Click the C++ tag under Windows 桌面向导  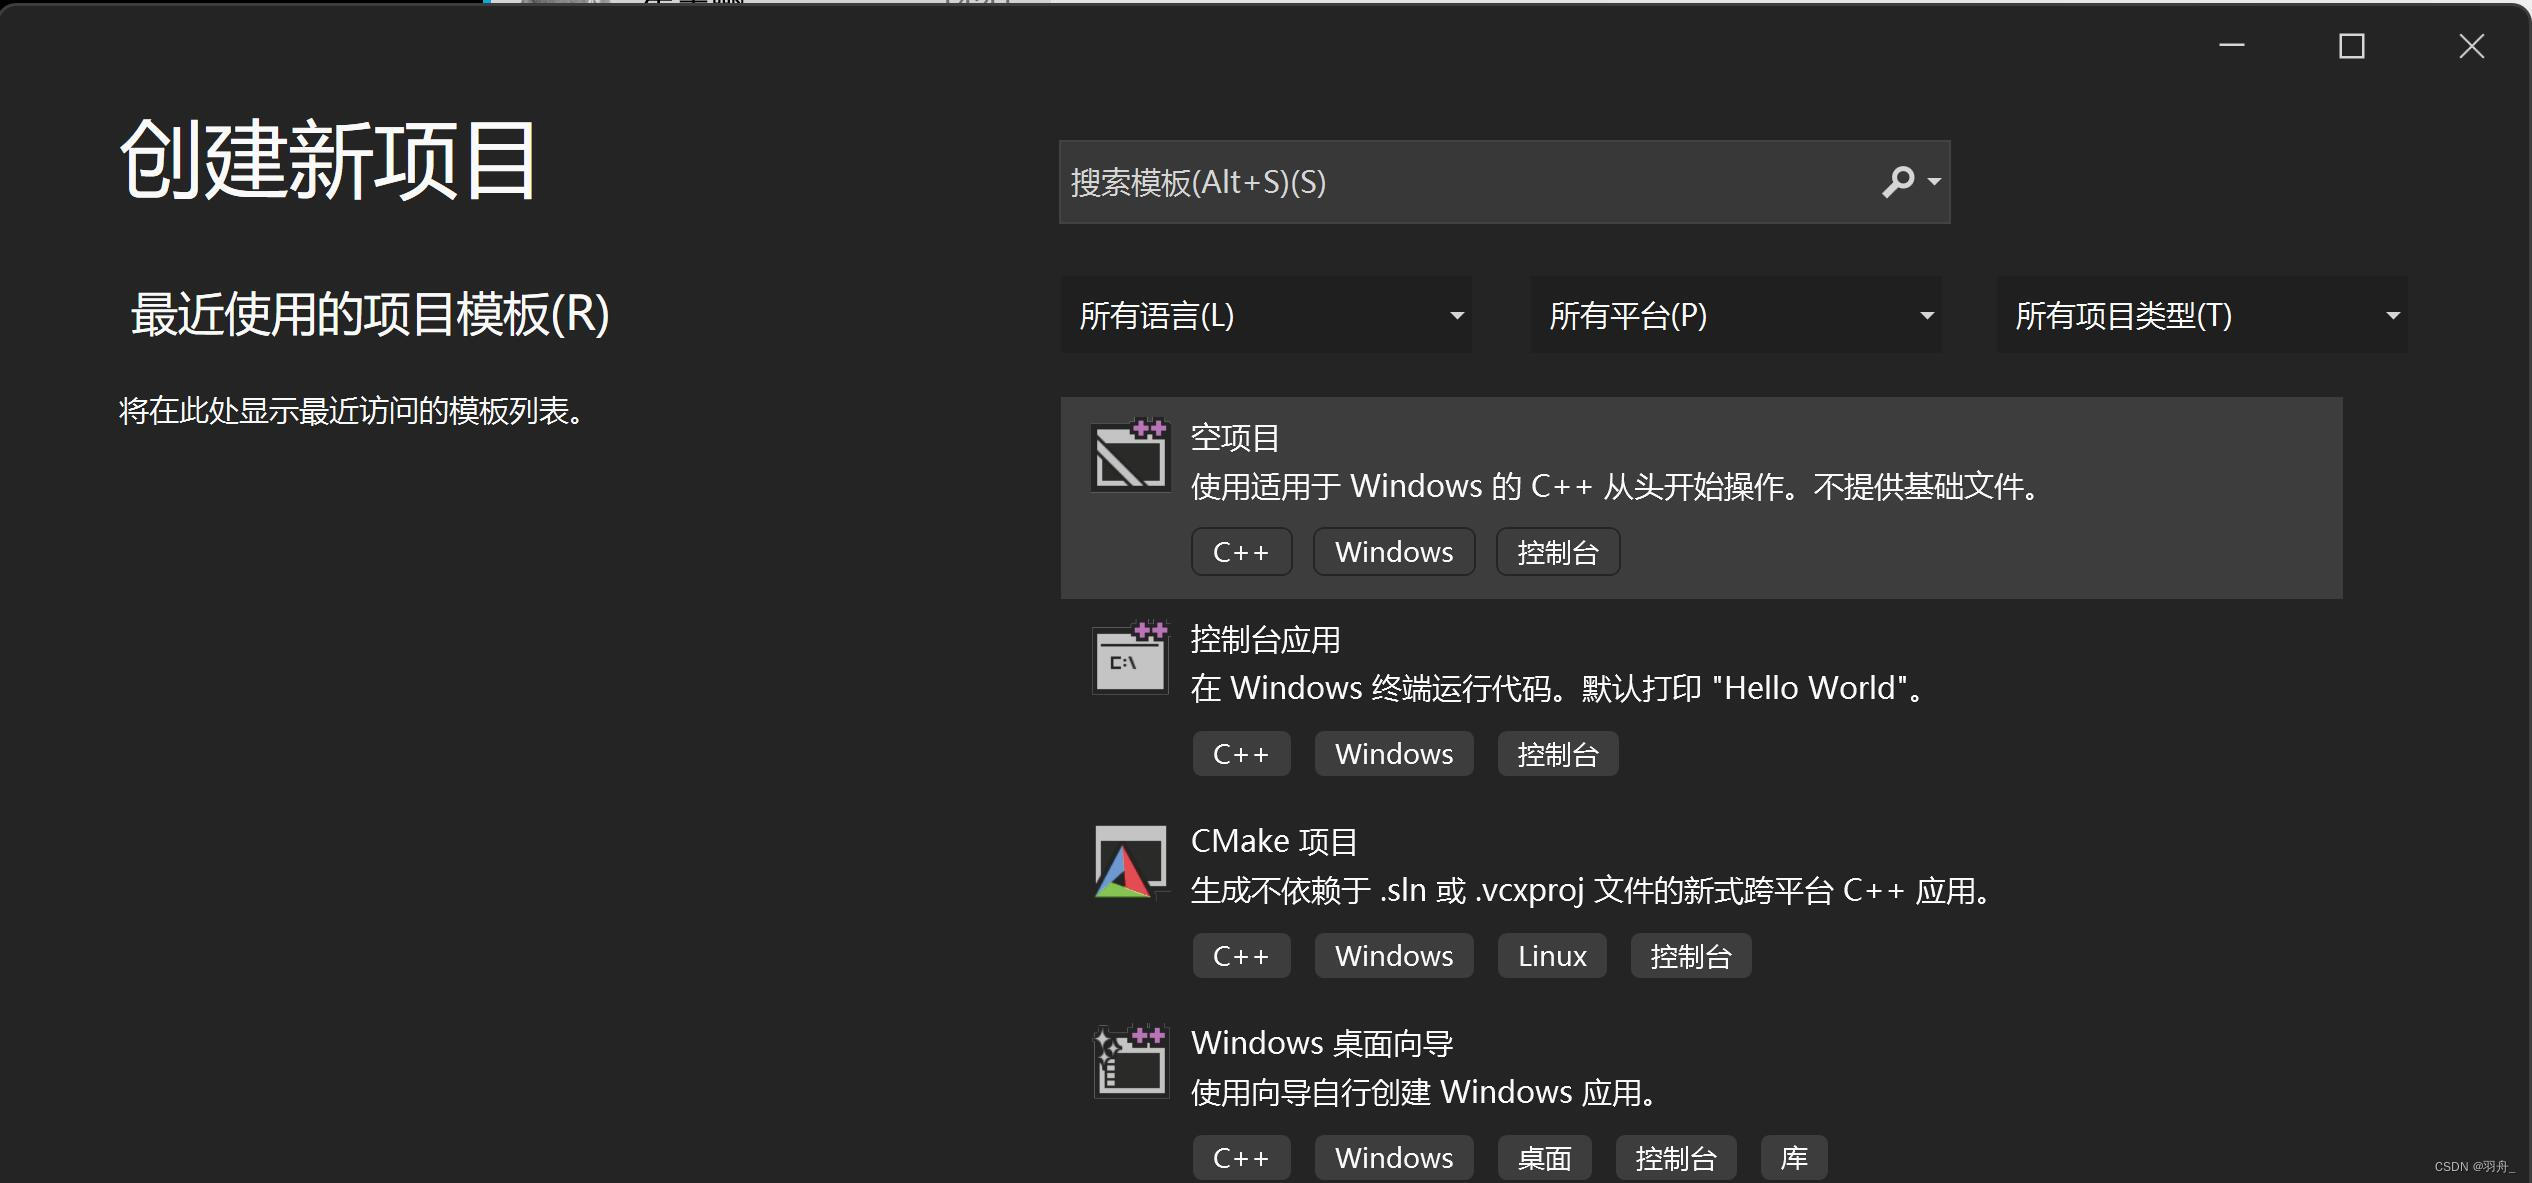1241,1158
